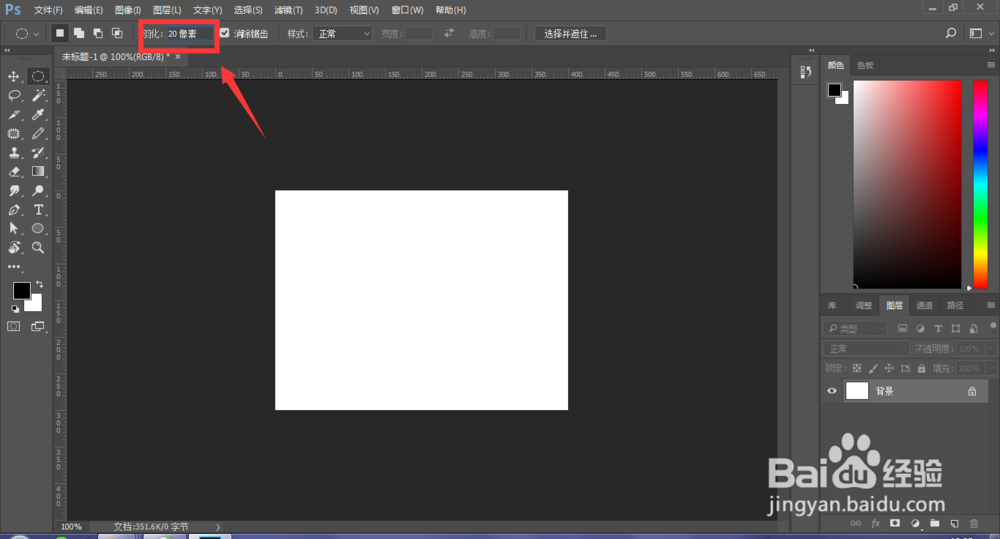
Task: Click the foreground color swatch in toolbox
Action: 21,290
